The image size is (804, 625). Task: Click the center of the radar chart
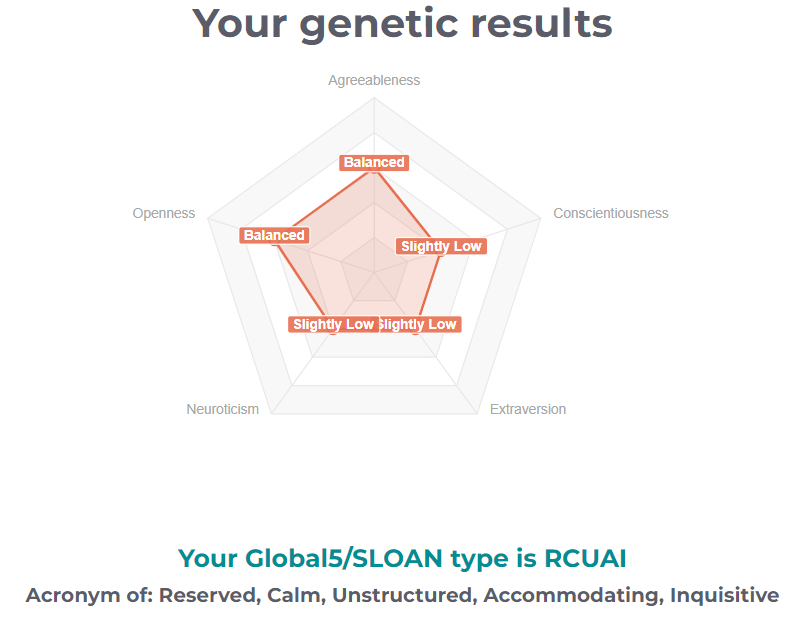[374, 272]
